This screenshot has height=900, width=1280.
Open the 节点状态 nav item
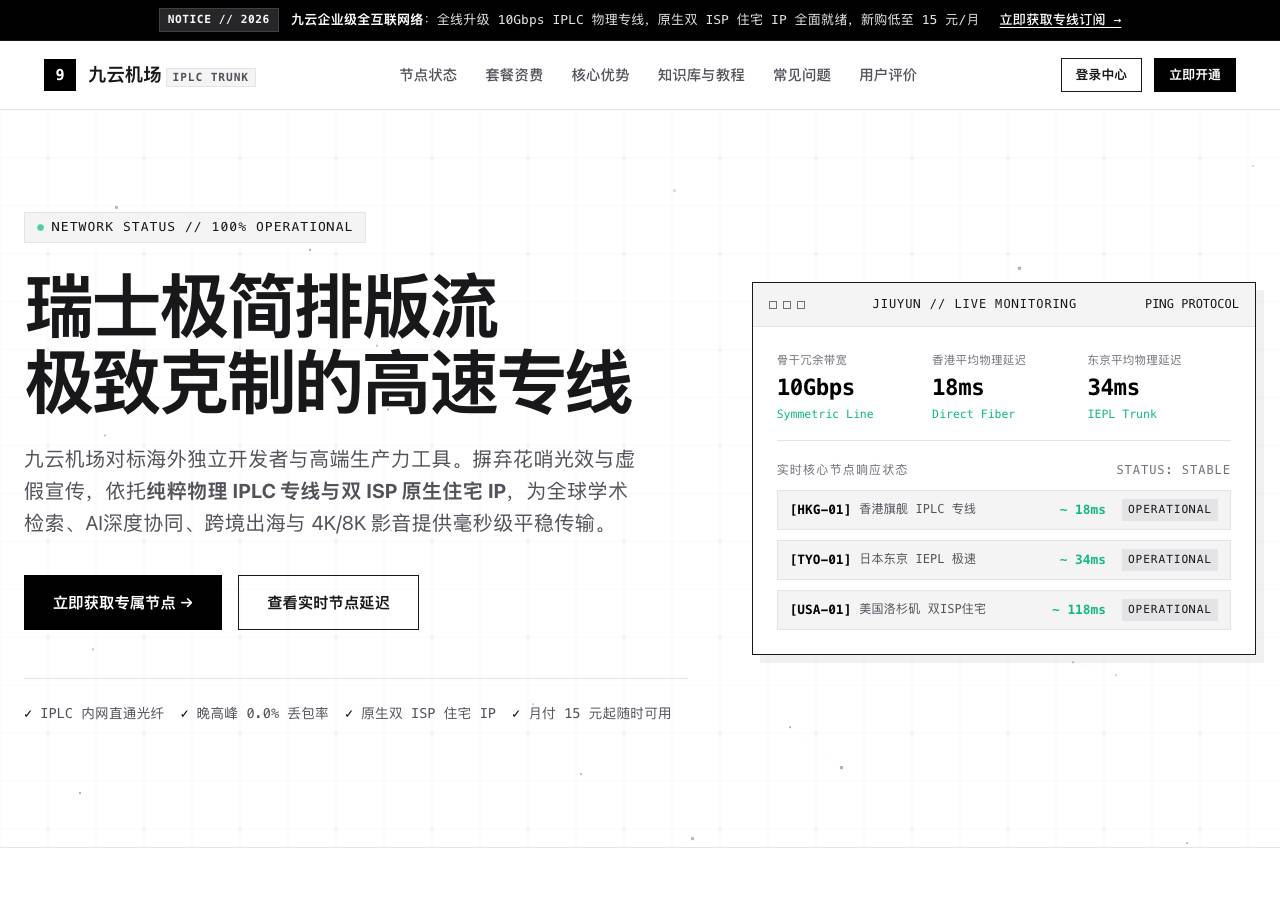click(428, 75)
